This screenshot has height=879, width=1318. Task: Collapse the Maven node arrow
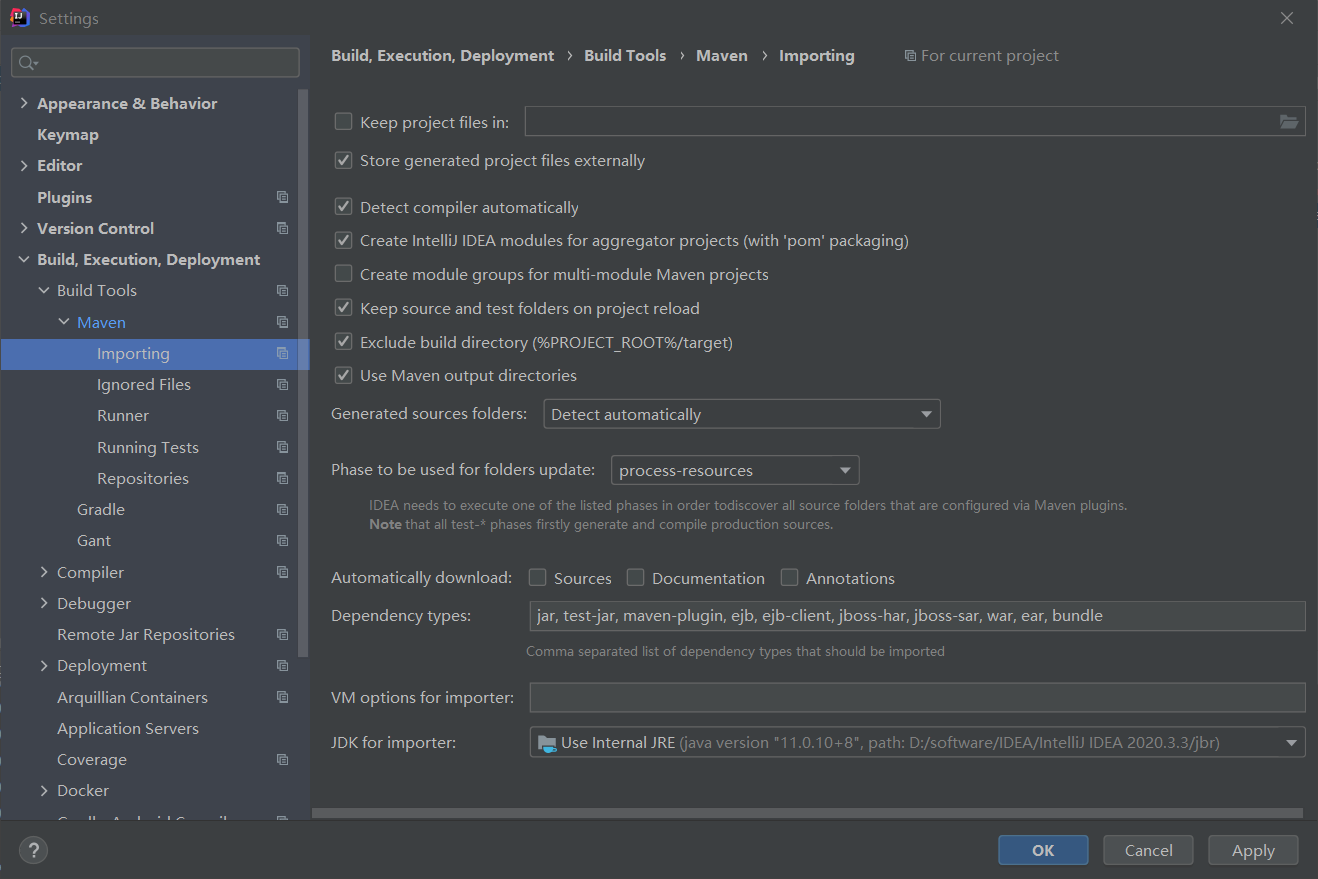click(64, 322)
